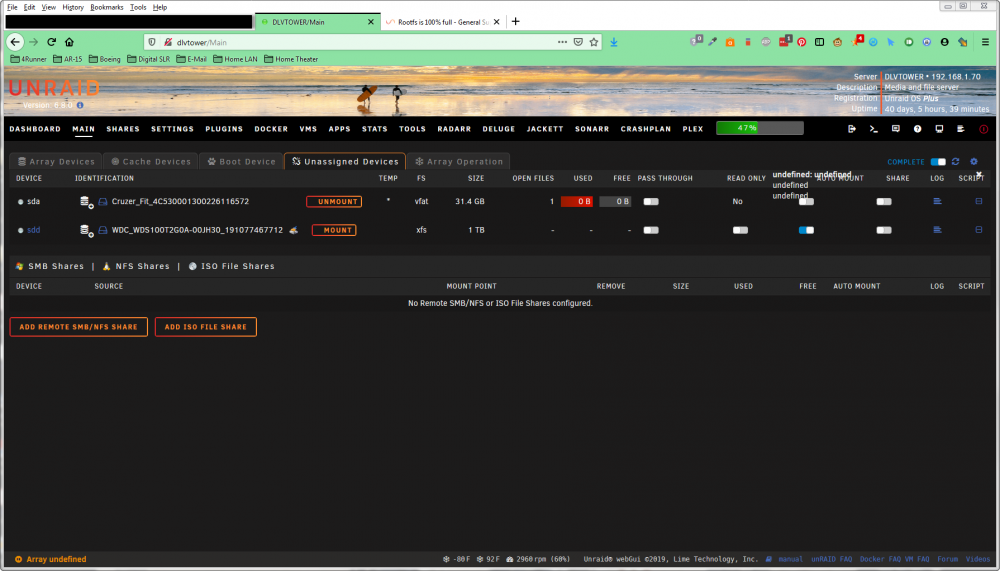Toggle Share for sda Cruzer Fit
Image resolution: width=1000 pixels, height=571 pixels.
(x=883, y=202)
